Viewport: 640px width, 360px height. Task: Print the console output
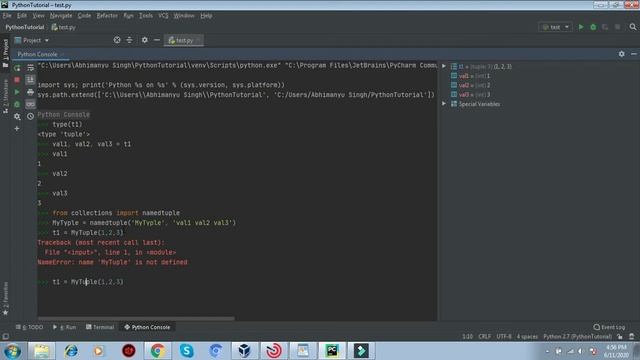tap(30, 92)
